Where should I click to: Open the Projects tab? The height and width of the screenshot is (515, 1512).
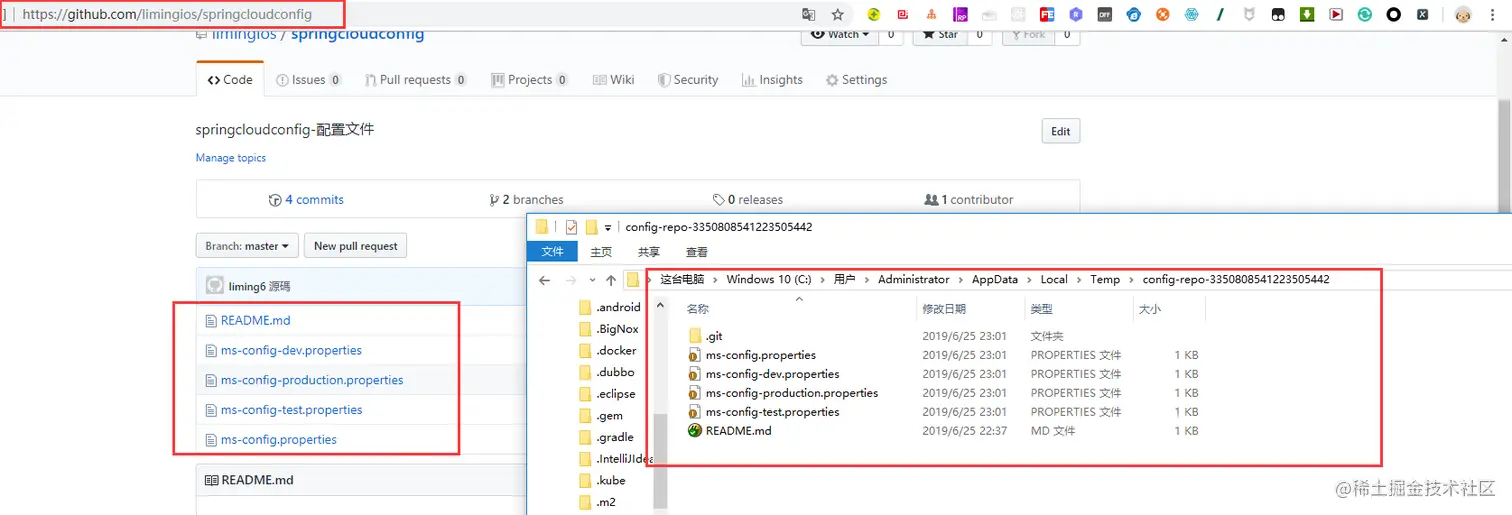click(x=530, y=80)
